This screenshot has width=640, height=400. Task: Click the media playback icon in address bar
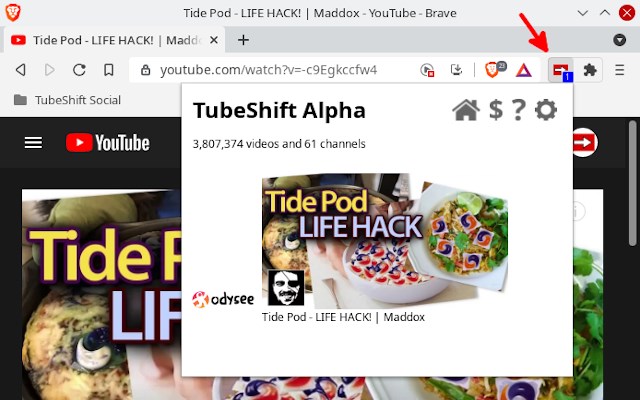point(427,70)
